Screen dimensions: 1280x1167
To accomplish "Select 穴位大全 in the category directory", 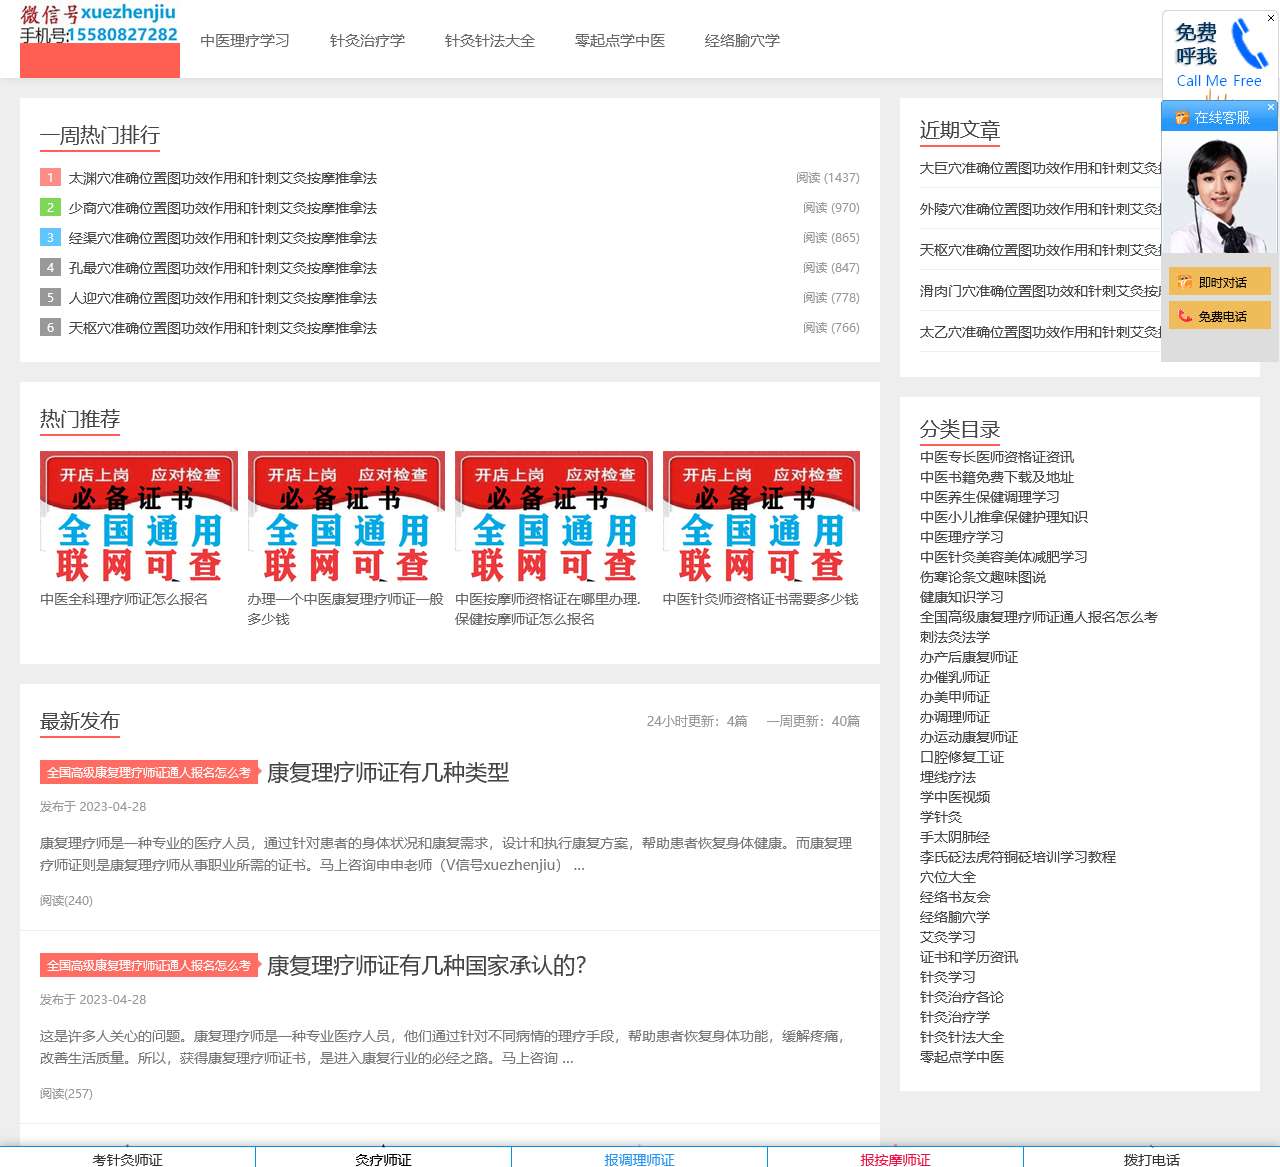I will coord(946,877).
